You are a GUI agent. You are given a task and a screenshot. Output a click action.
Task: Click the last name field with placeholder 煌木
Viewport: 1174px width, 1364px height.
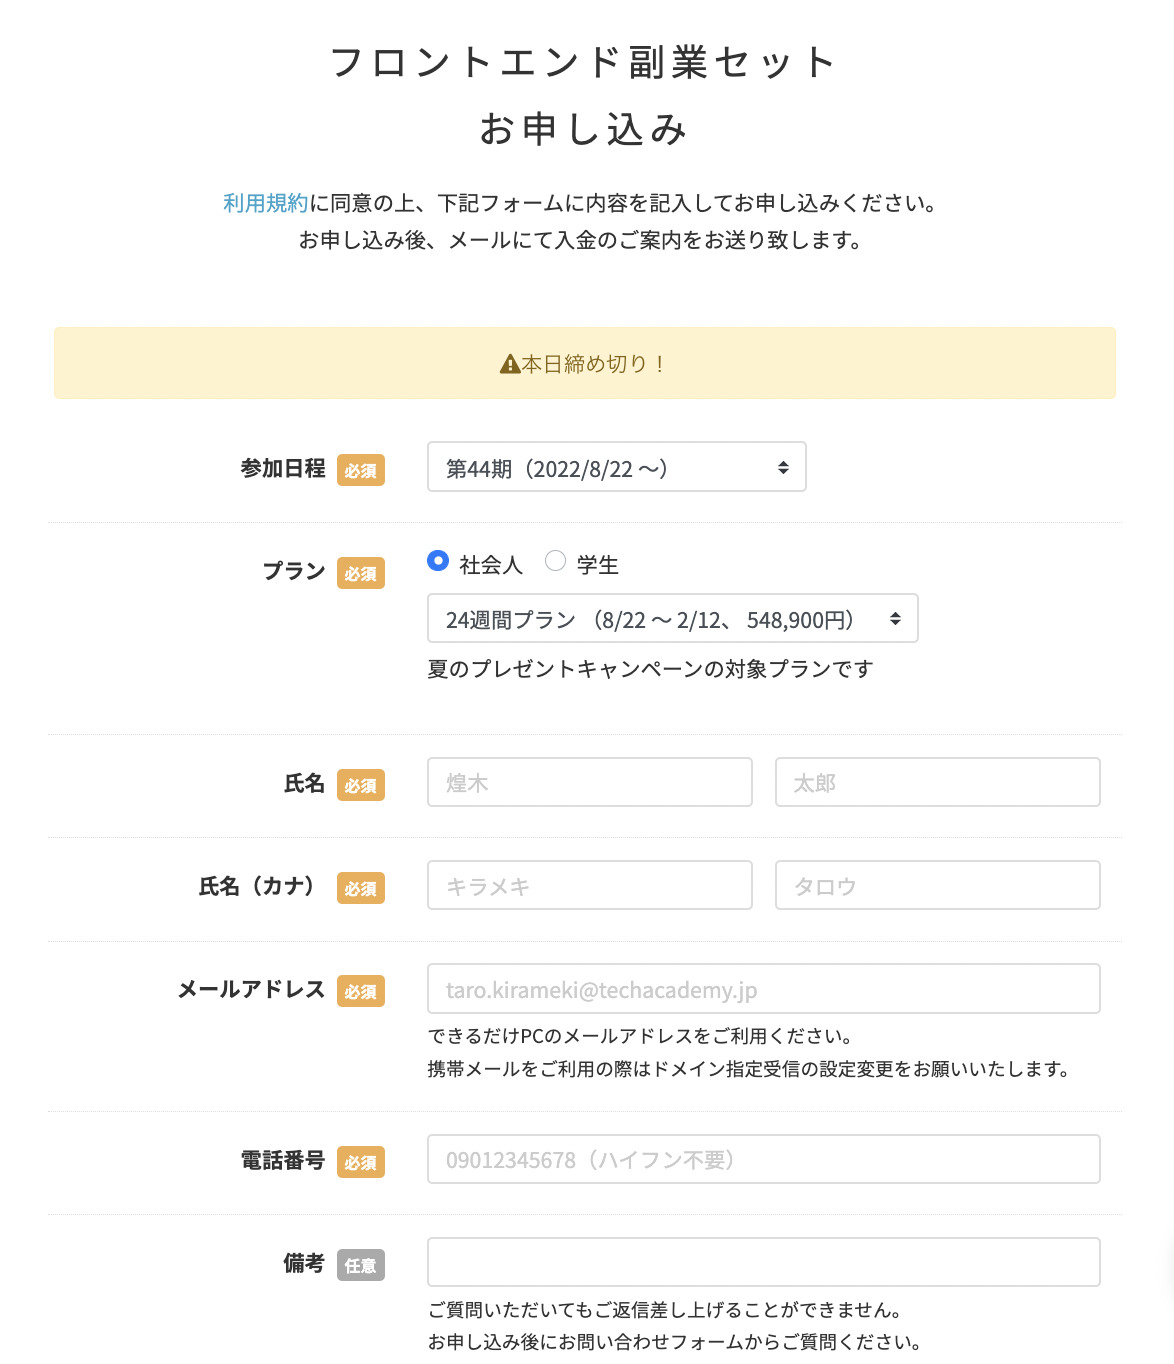tap(589, 782)
